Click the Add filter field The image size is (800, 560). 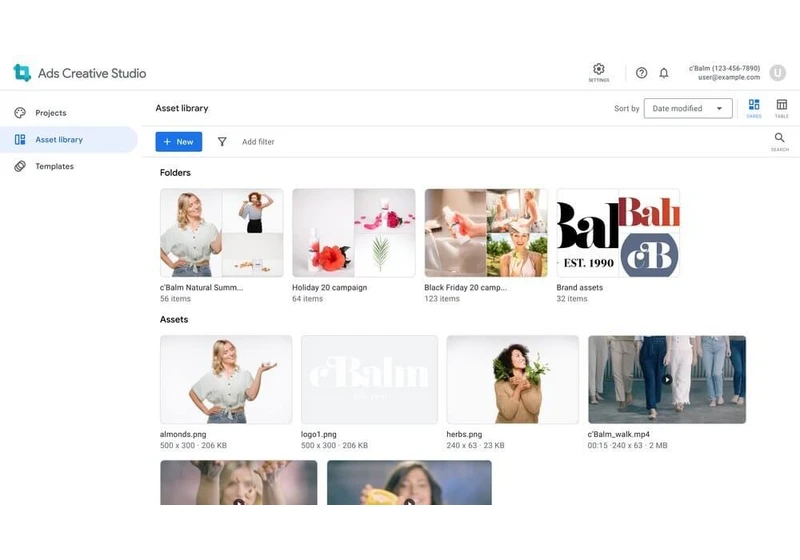coord(258,142)
